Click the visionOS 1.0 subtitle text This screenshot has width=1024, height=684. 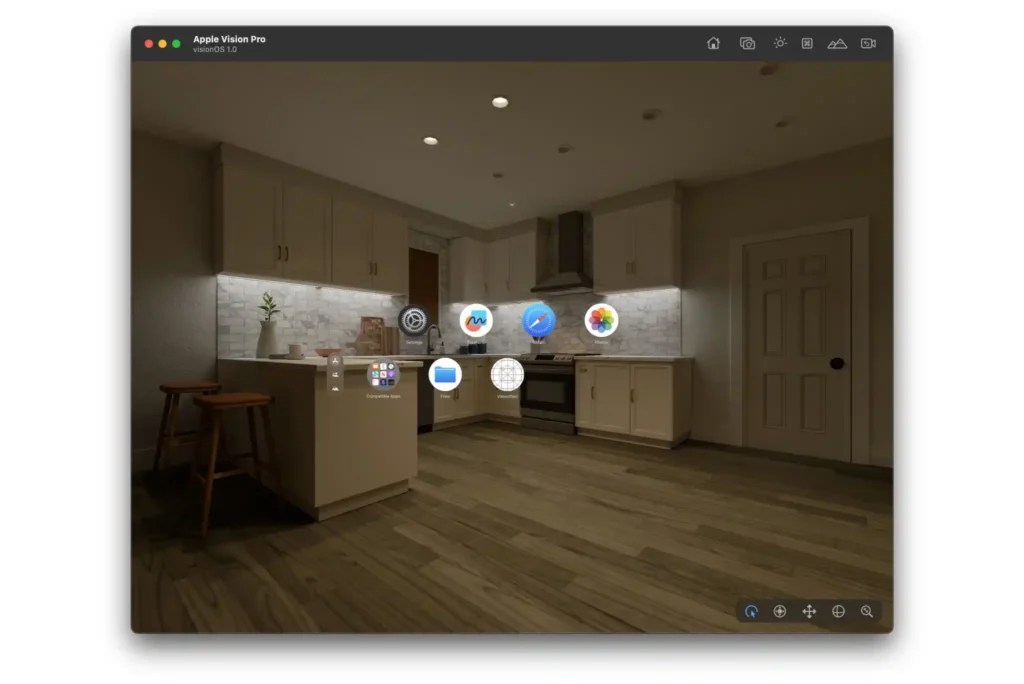(215, 50)
